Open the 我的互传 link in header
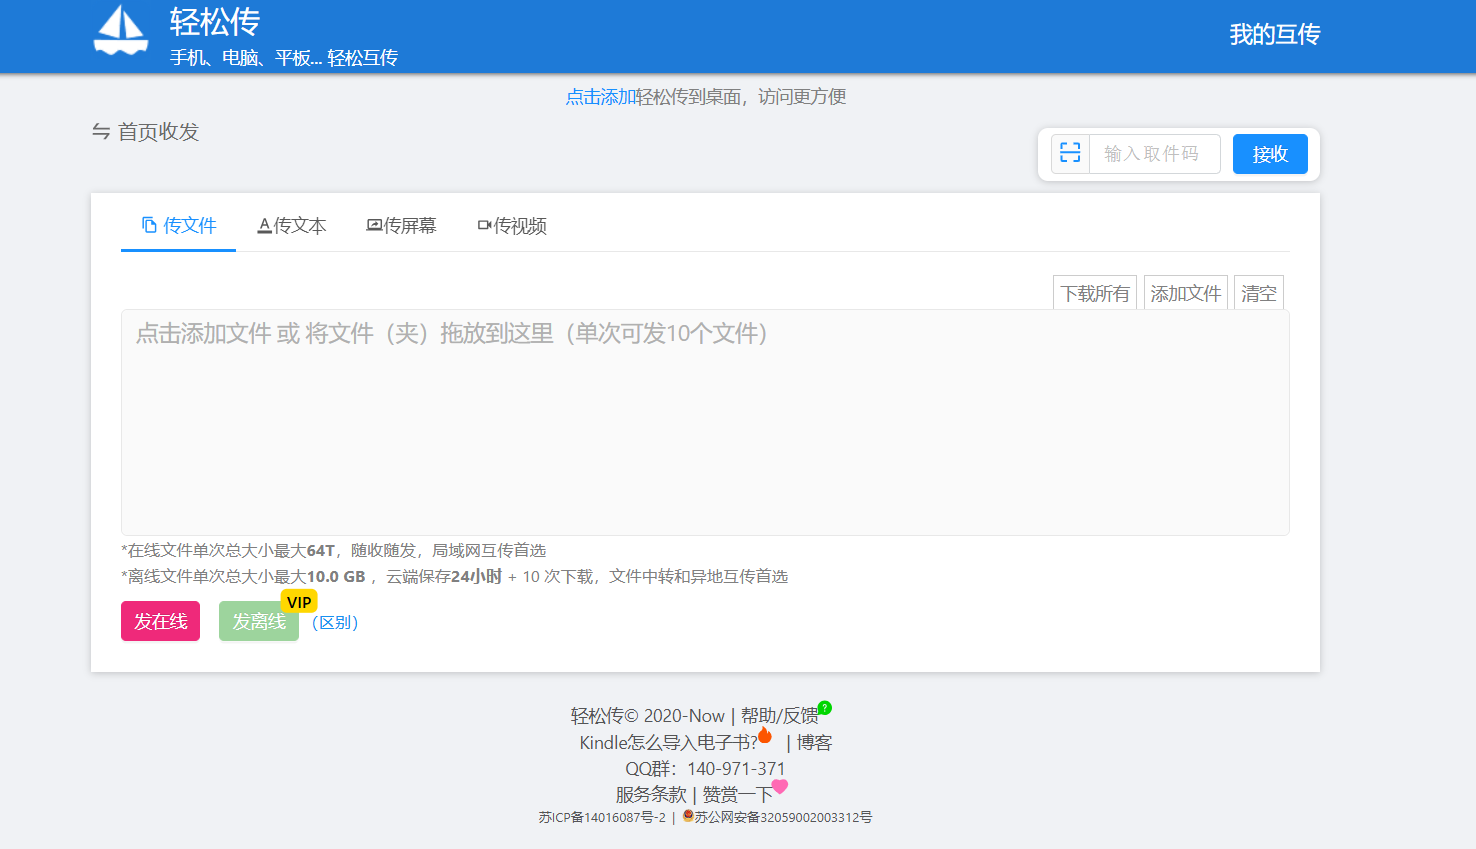The image size is (1476, 849). tap(1274, 35)
